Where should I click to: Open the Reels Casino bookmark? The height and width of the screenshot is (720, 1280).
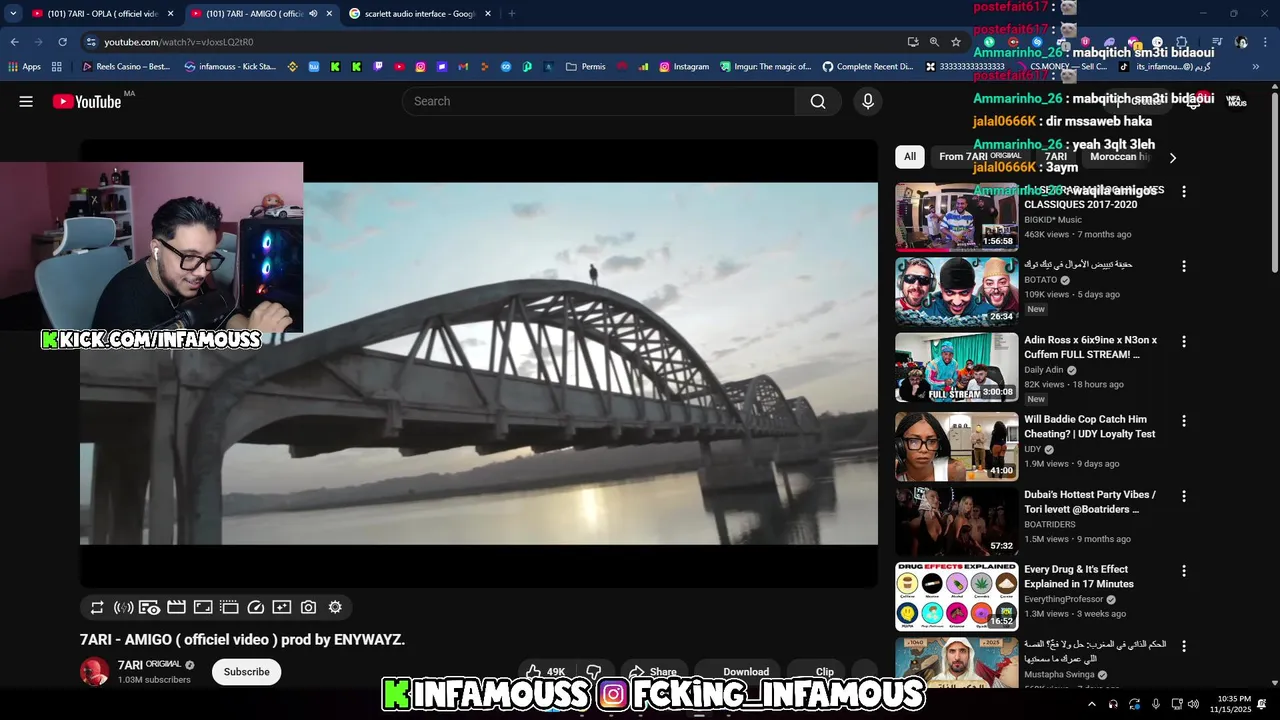[x=126, y=67]
